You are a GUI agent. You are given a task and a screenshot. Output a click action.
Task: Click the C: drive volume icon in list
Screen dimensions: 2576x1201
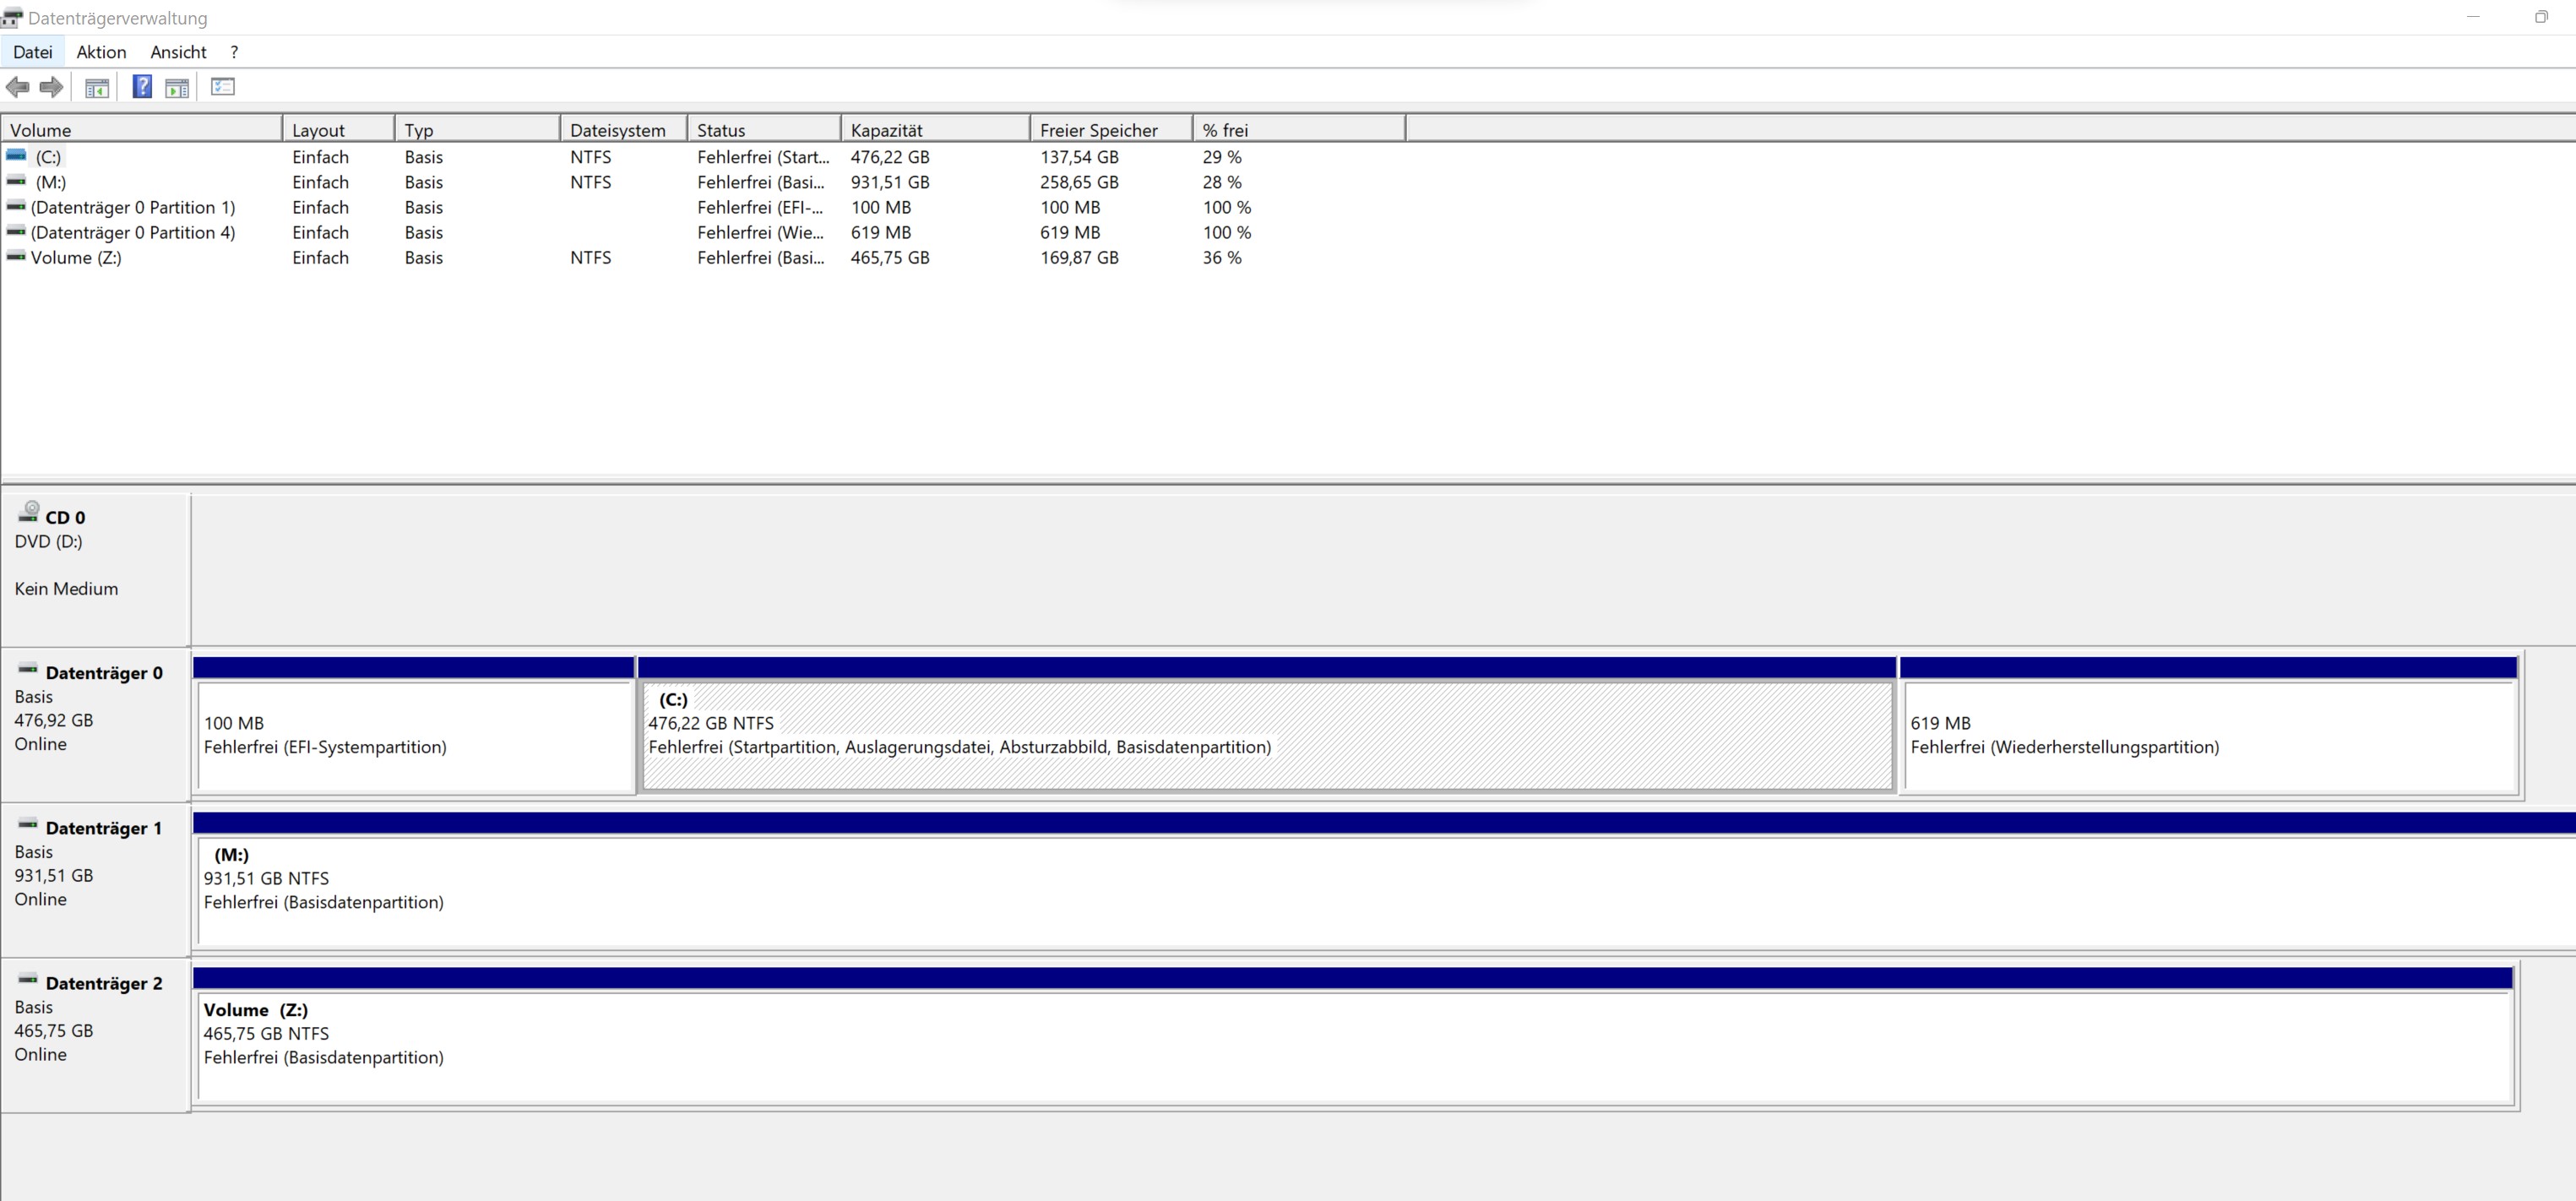coord(16,156)
